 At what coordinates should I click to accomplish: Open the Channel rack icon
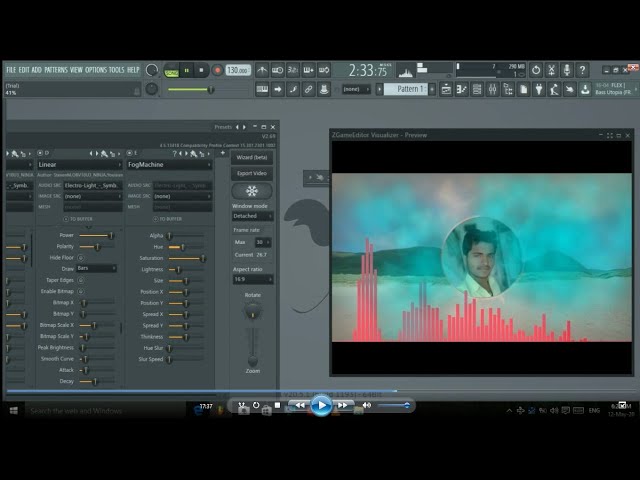tap(477, 89)
